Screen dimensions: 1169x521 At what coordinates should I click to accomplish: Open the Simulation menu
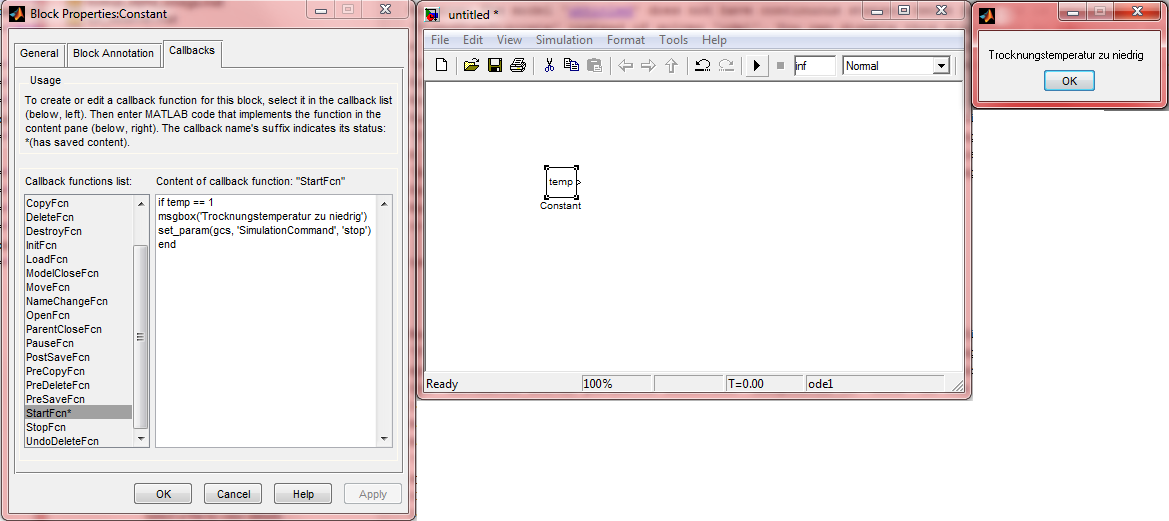564,40
